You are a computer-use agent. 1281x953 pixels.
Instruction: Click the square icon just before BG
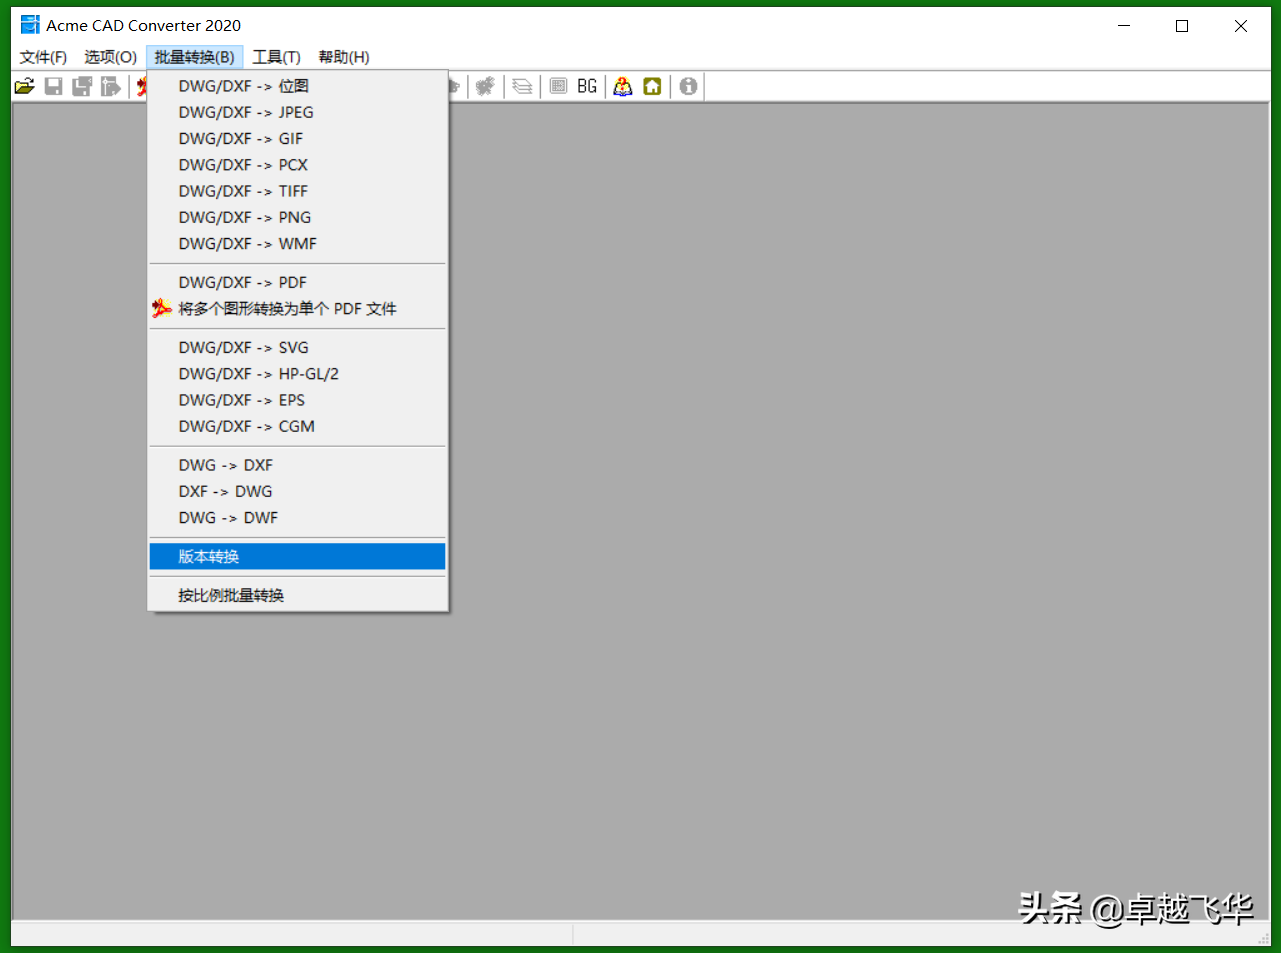559,87
